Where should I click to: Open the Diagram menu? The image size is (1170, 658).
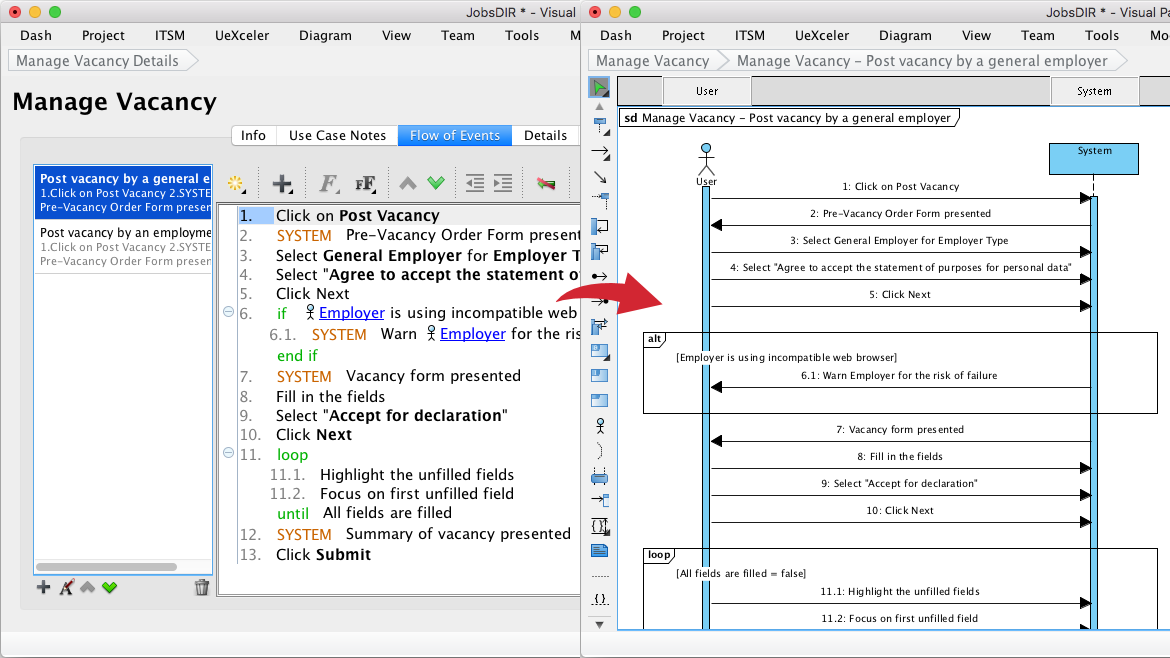coord(325,35)
